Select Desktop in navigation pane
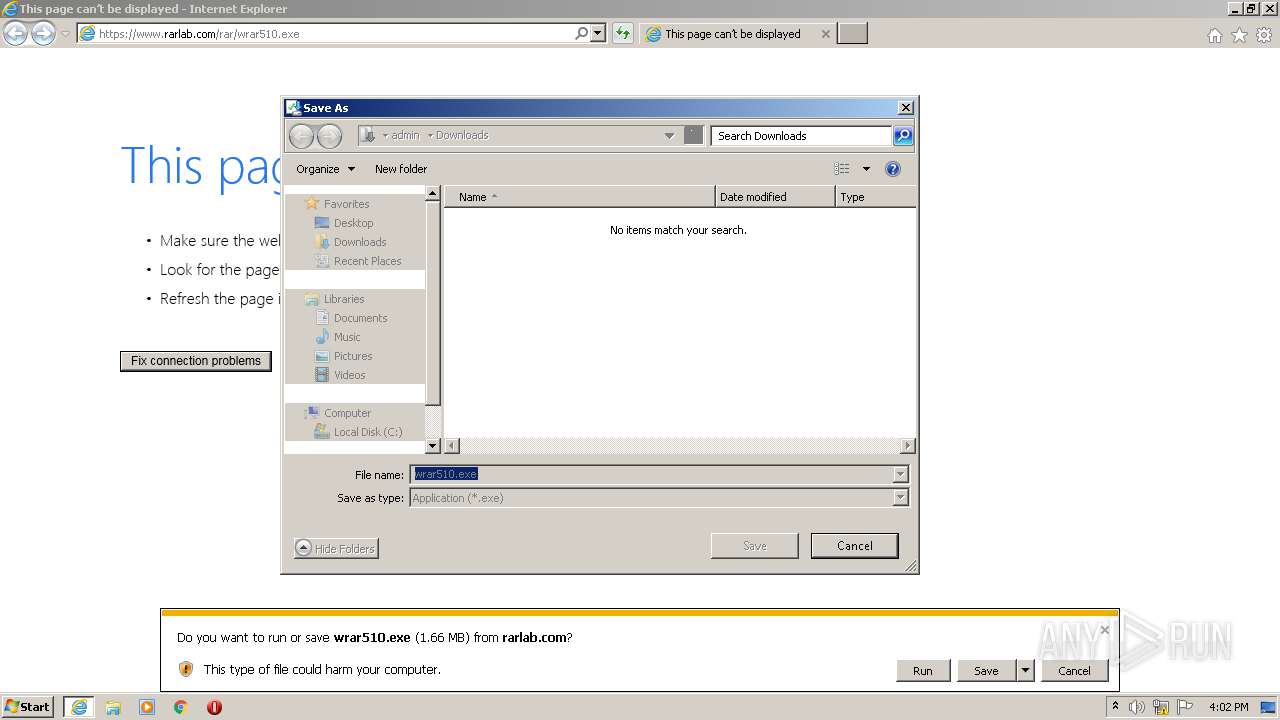Viewport: 1280px width, 720px height. point(353,223)
